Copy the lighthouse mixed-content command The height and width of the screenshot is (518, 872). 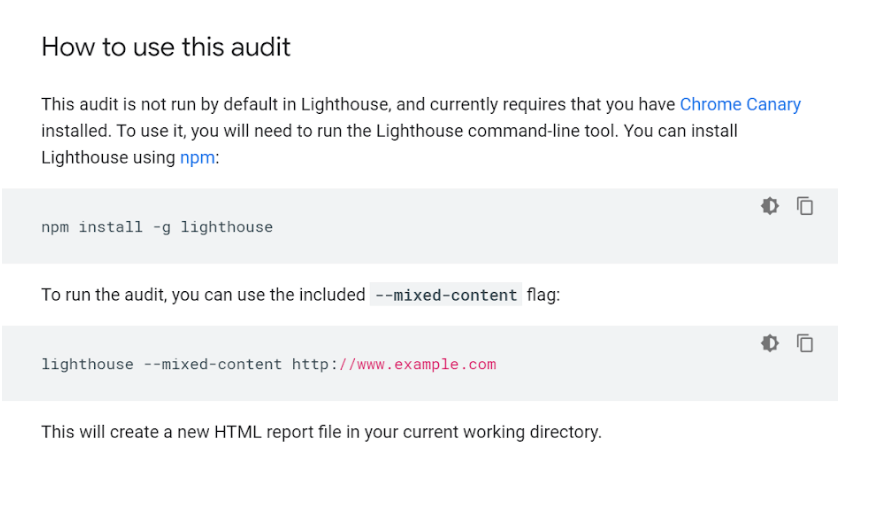point(805,343)
